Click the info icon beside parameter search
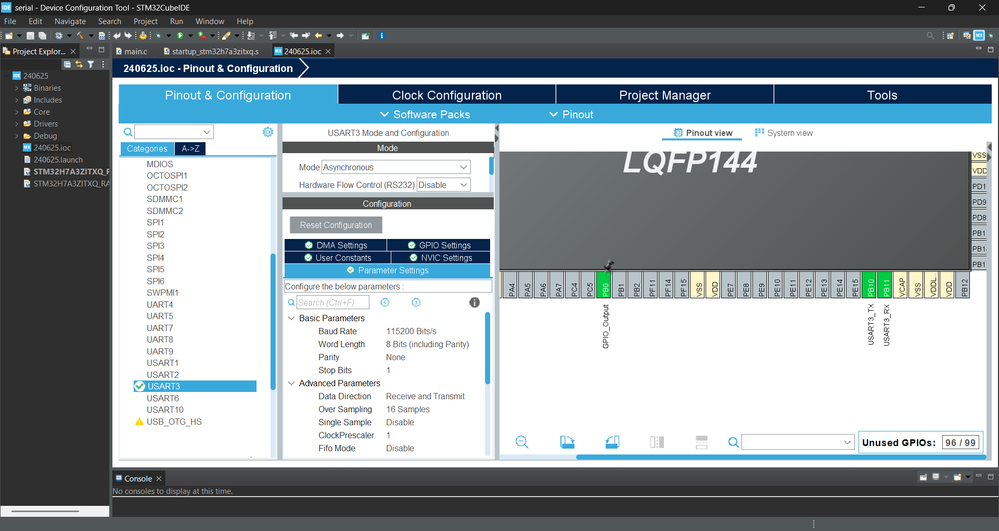 pyautogui.click(x=475, y=302)
